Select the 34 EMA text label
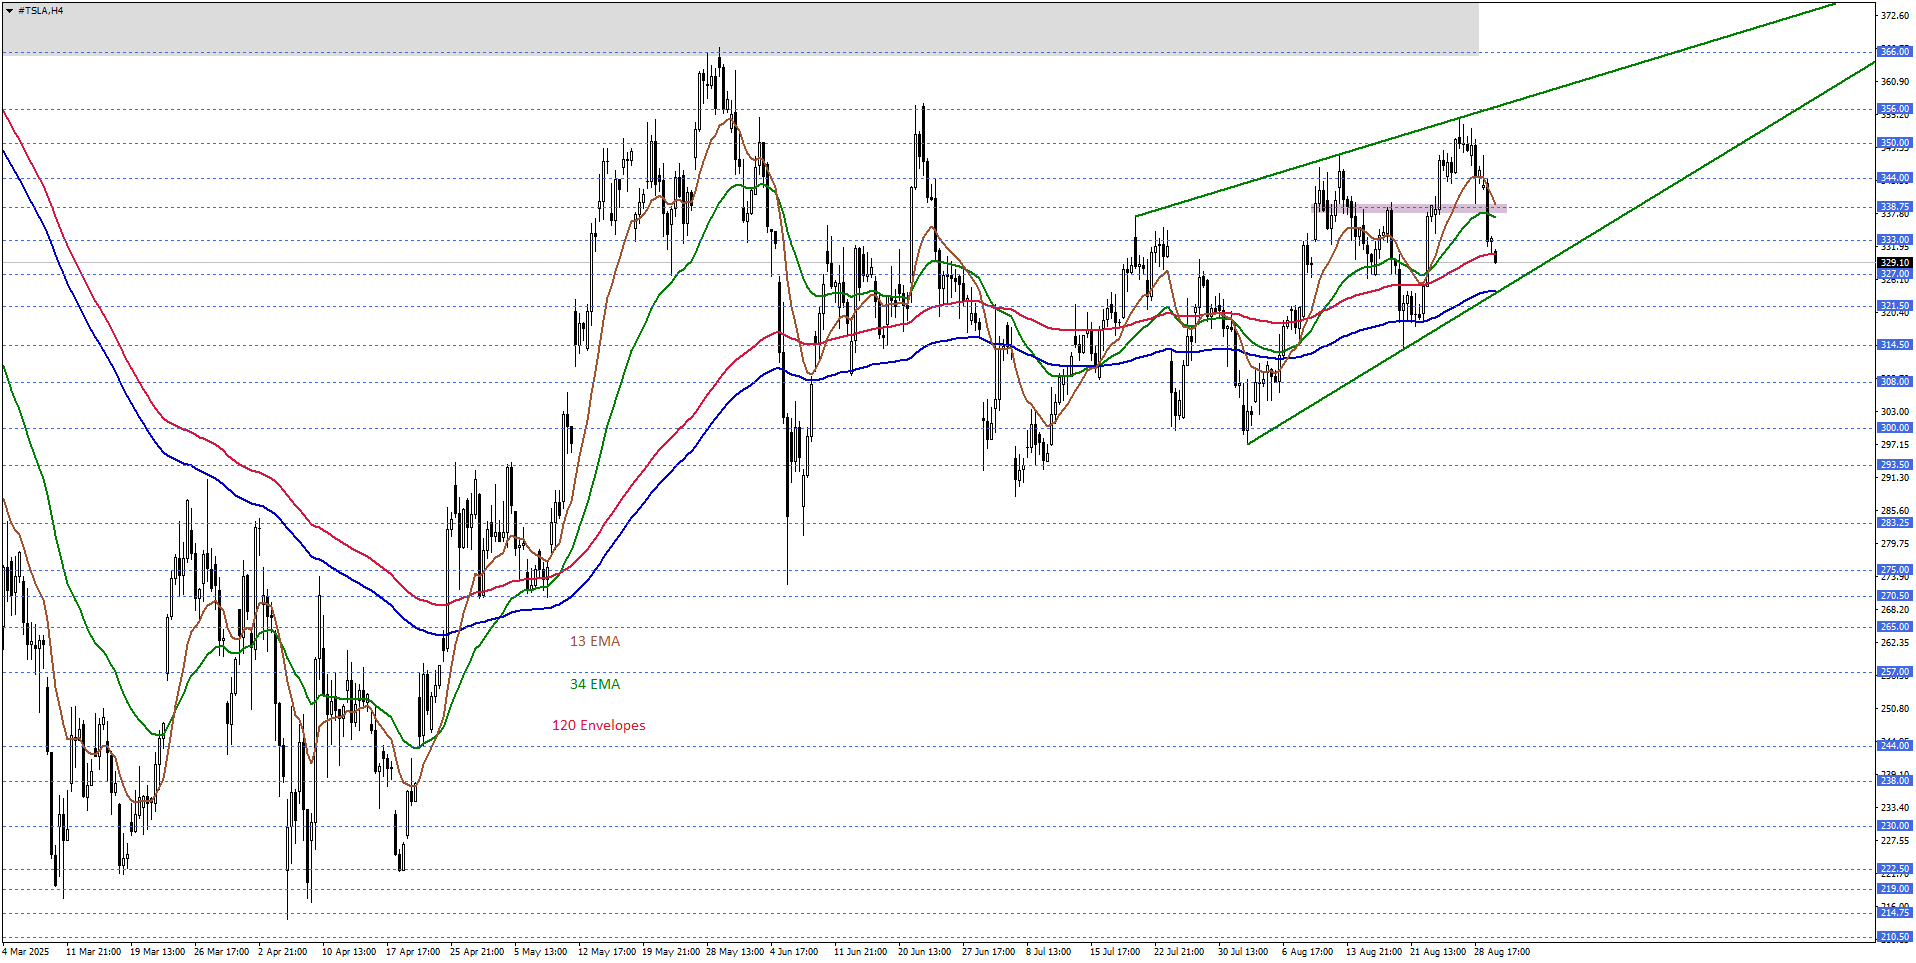Screen dimensions: 1916x963 coord(595,684)
